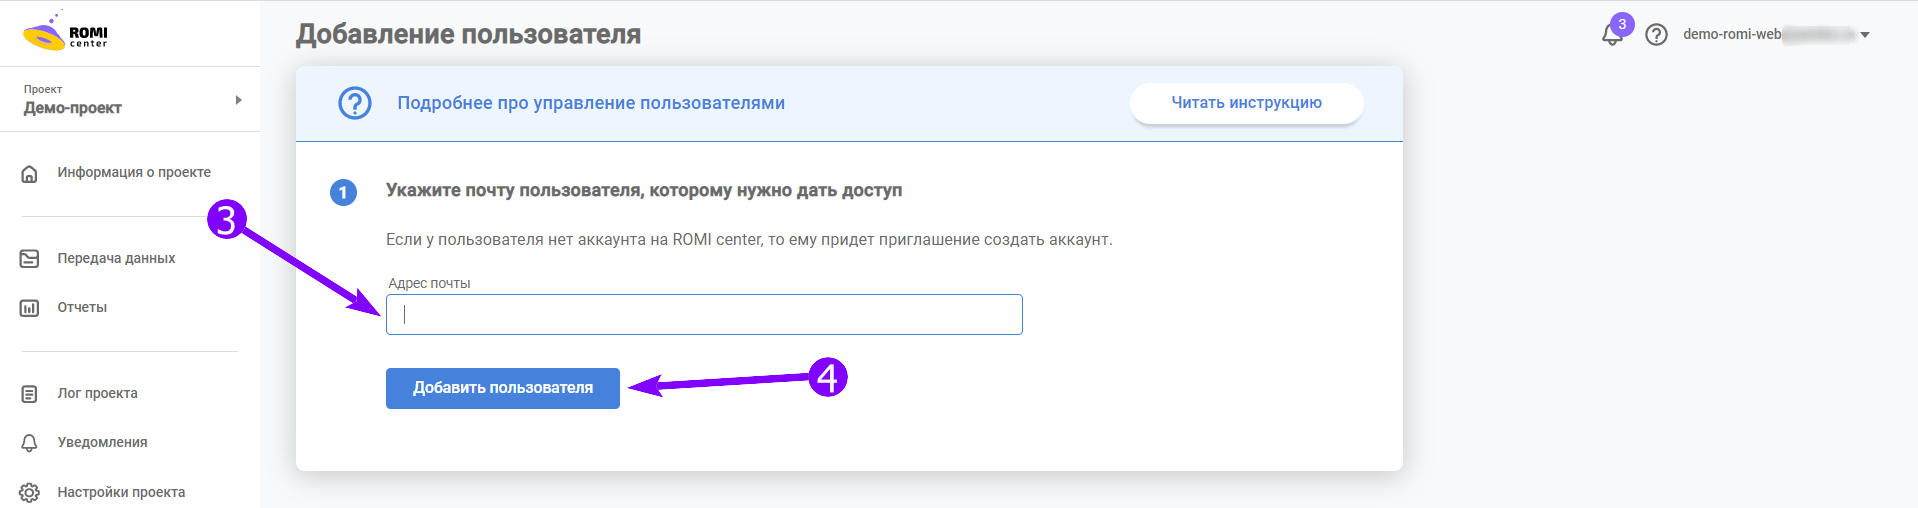1918x508 pixels.
Task: Click the Отчеты chart icon
Action: (x=30, y=308)
